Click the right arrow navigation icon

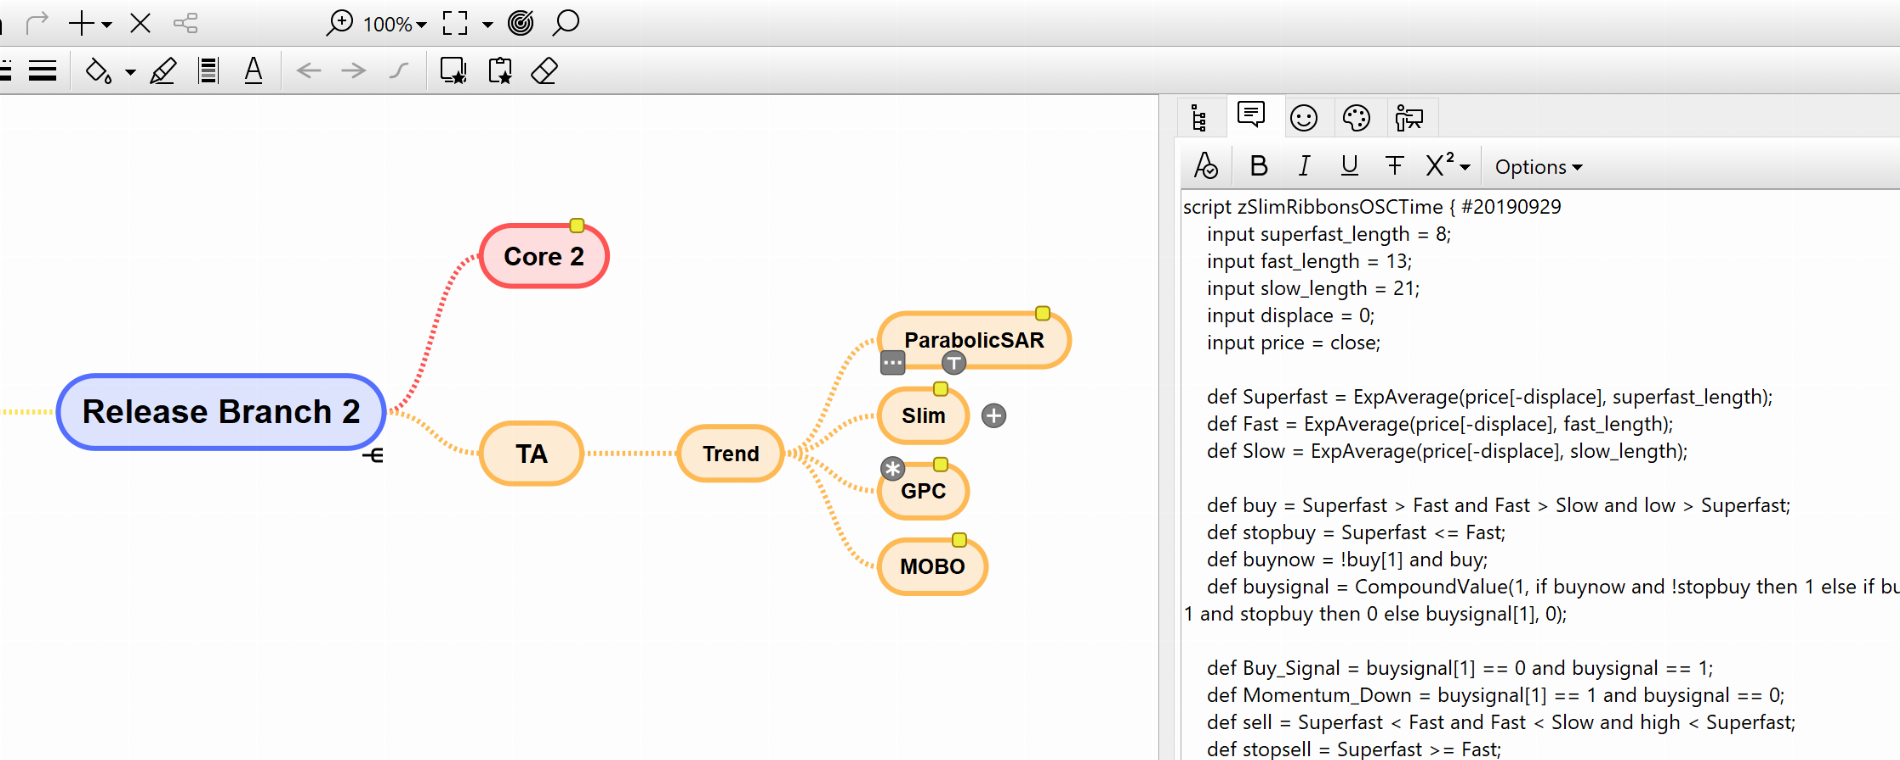pos(353,71)
